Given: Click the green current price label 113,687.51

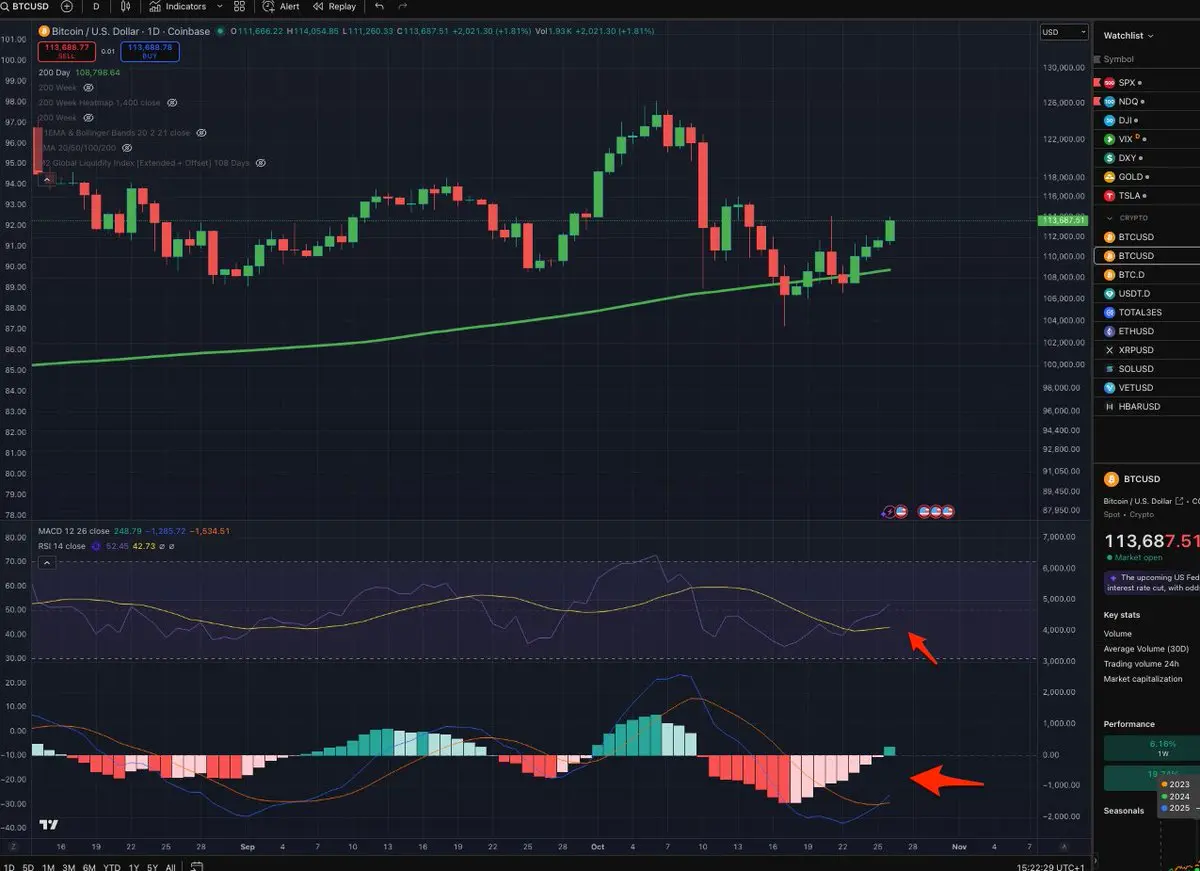Looking at the screenshot, I should (x=1064, y=219).
